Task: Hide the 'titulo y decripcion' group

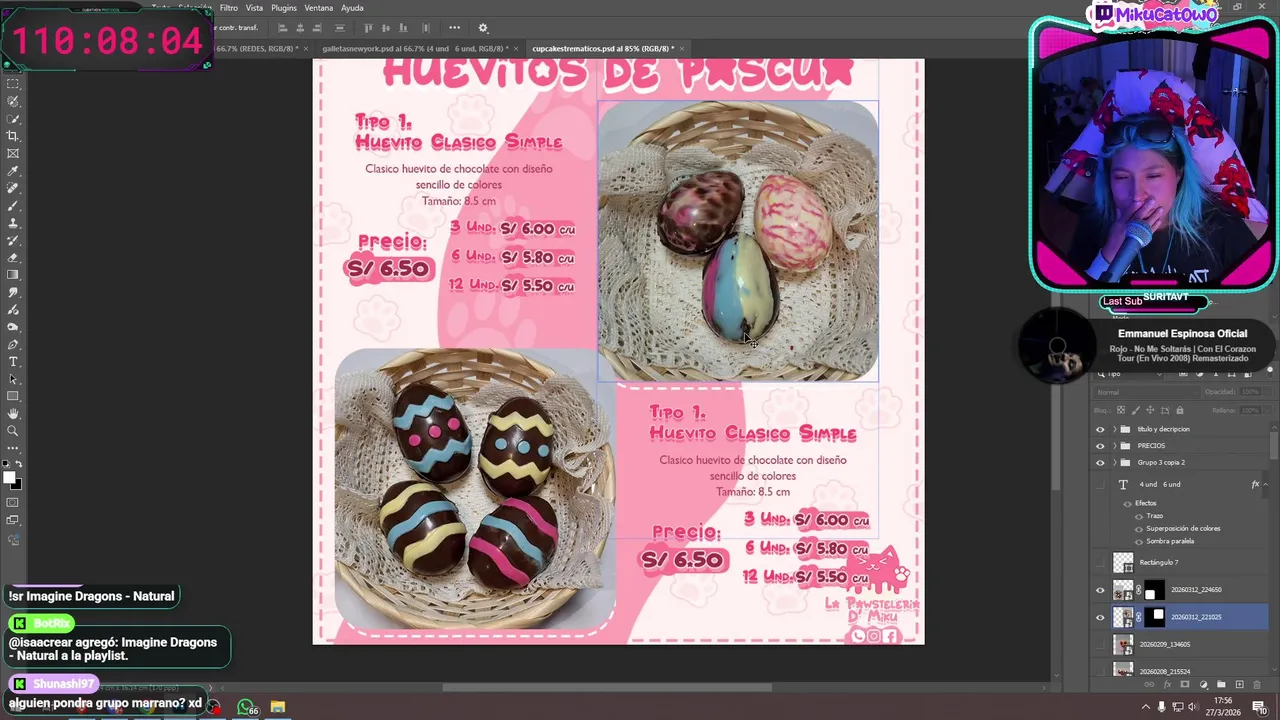Action: [x=1101, y=429]
